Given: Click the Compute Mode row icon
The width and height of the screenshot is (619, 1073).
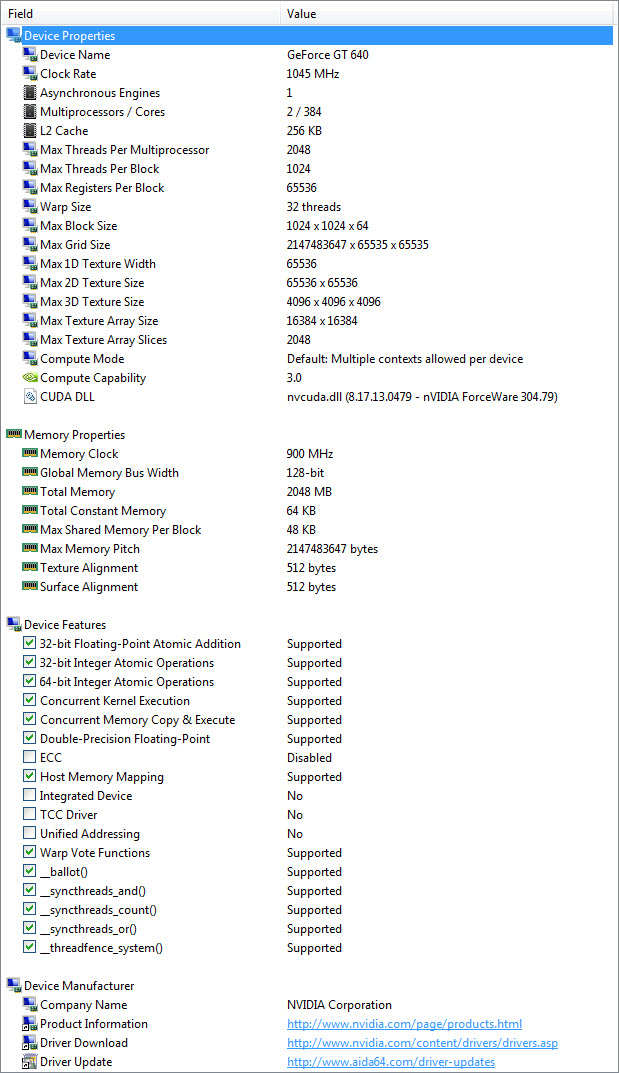Looking at the screenshot, I should point(29,359).
